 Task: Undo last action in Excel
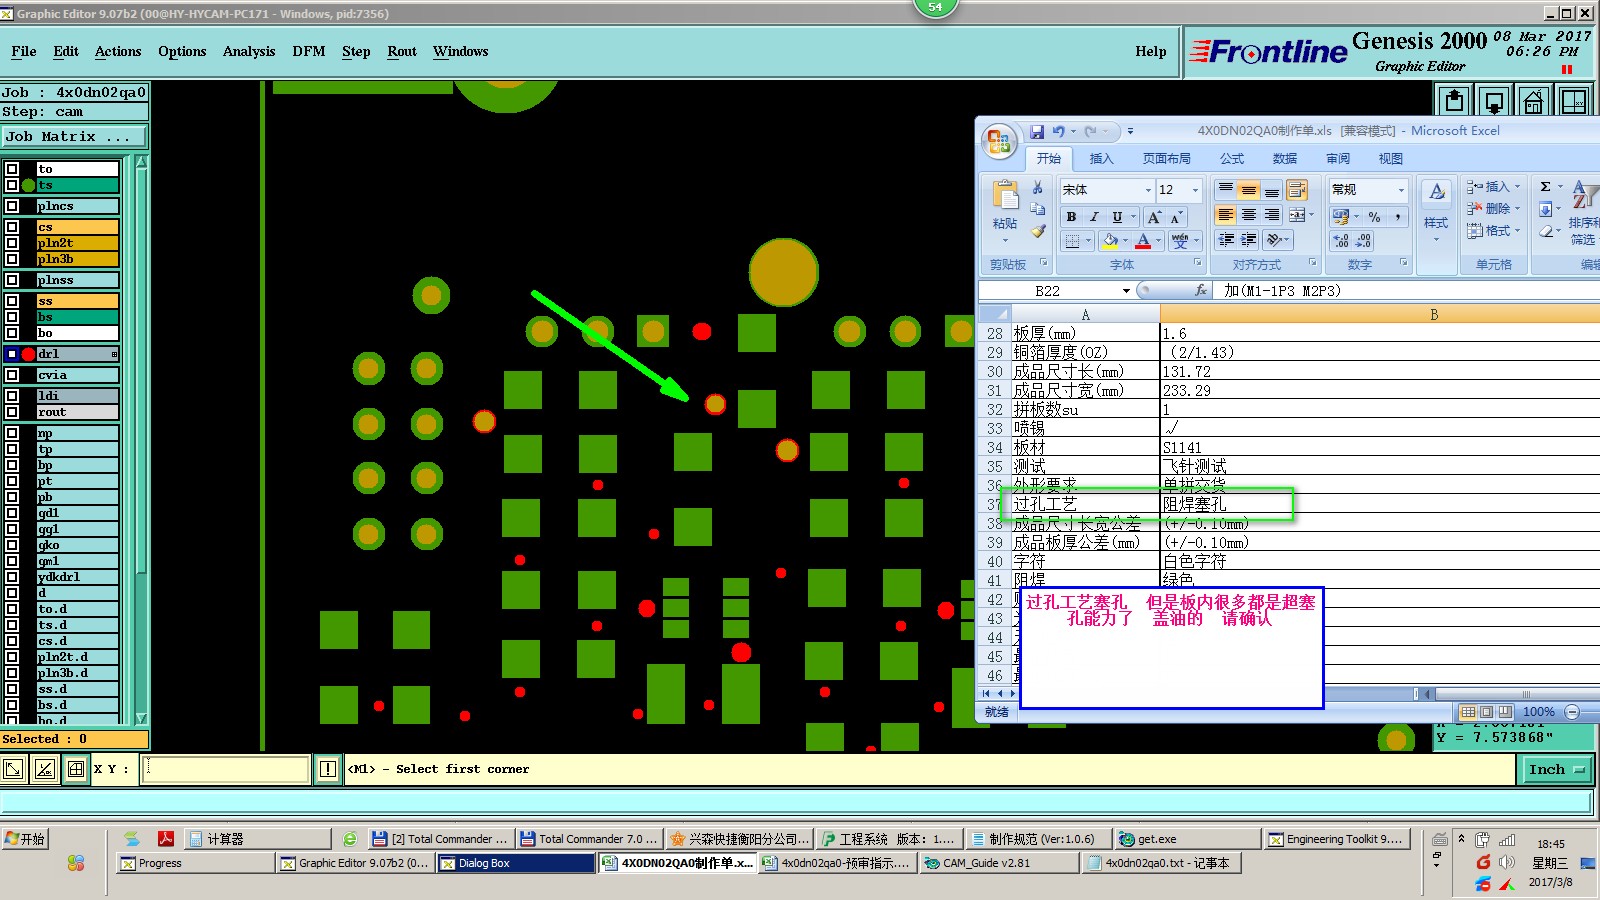1058,131
